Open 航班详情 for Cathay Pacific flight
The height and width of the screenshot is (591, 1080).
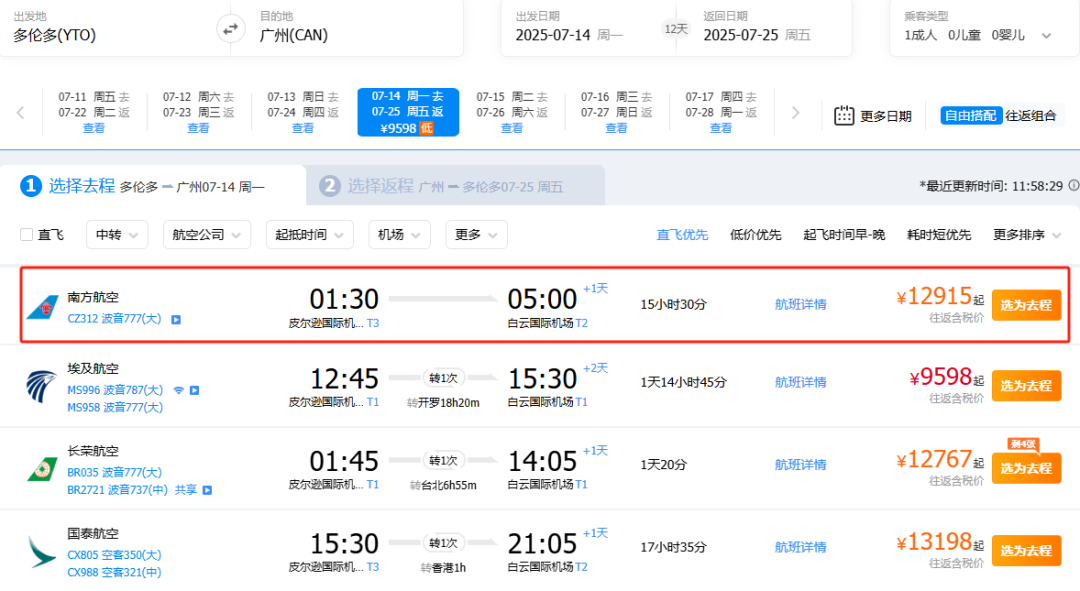pyautogui.click(x=800, y=547)
